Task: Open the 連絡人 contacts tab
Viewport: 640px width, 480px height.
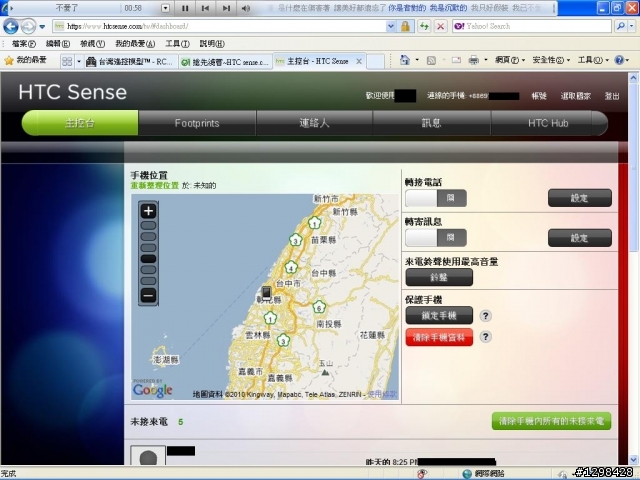Action: click(314, 123)
